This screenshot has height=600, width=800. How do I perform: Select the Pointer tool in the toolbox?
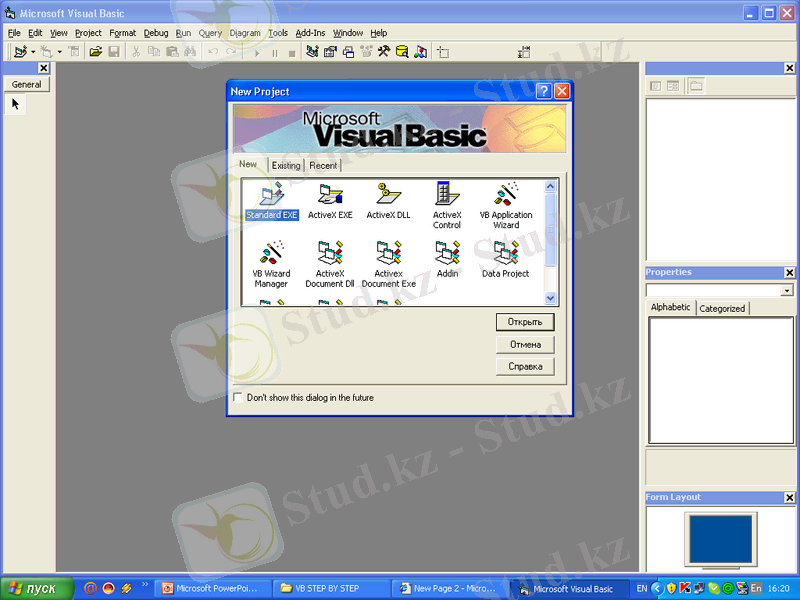tap(16, 103)
